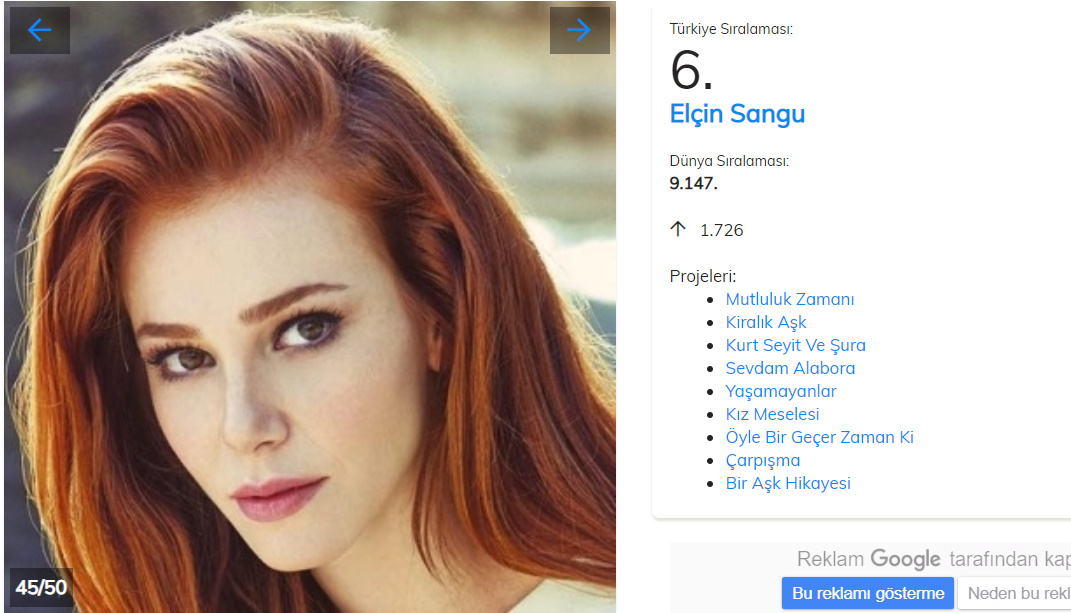Open the Yaşamayanlar project link
The image size is (1071, 613).
[781, 391]
